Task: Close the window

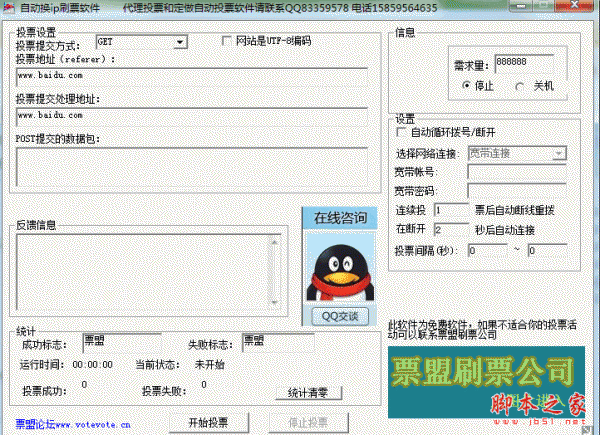Action: [x=574, y=5]
